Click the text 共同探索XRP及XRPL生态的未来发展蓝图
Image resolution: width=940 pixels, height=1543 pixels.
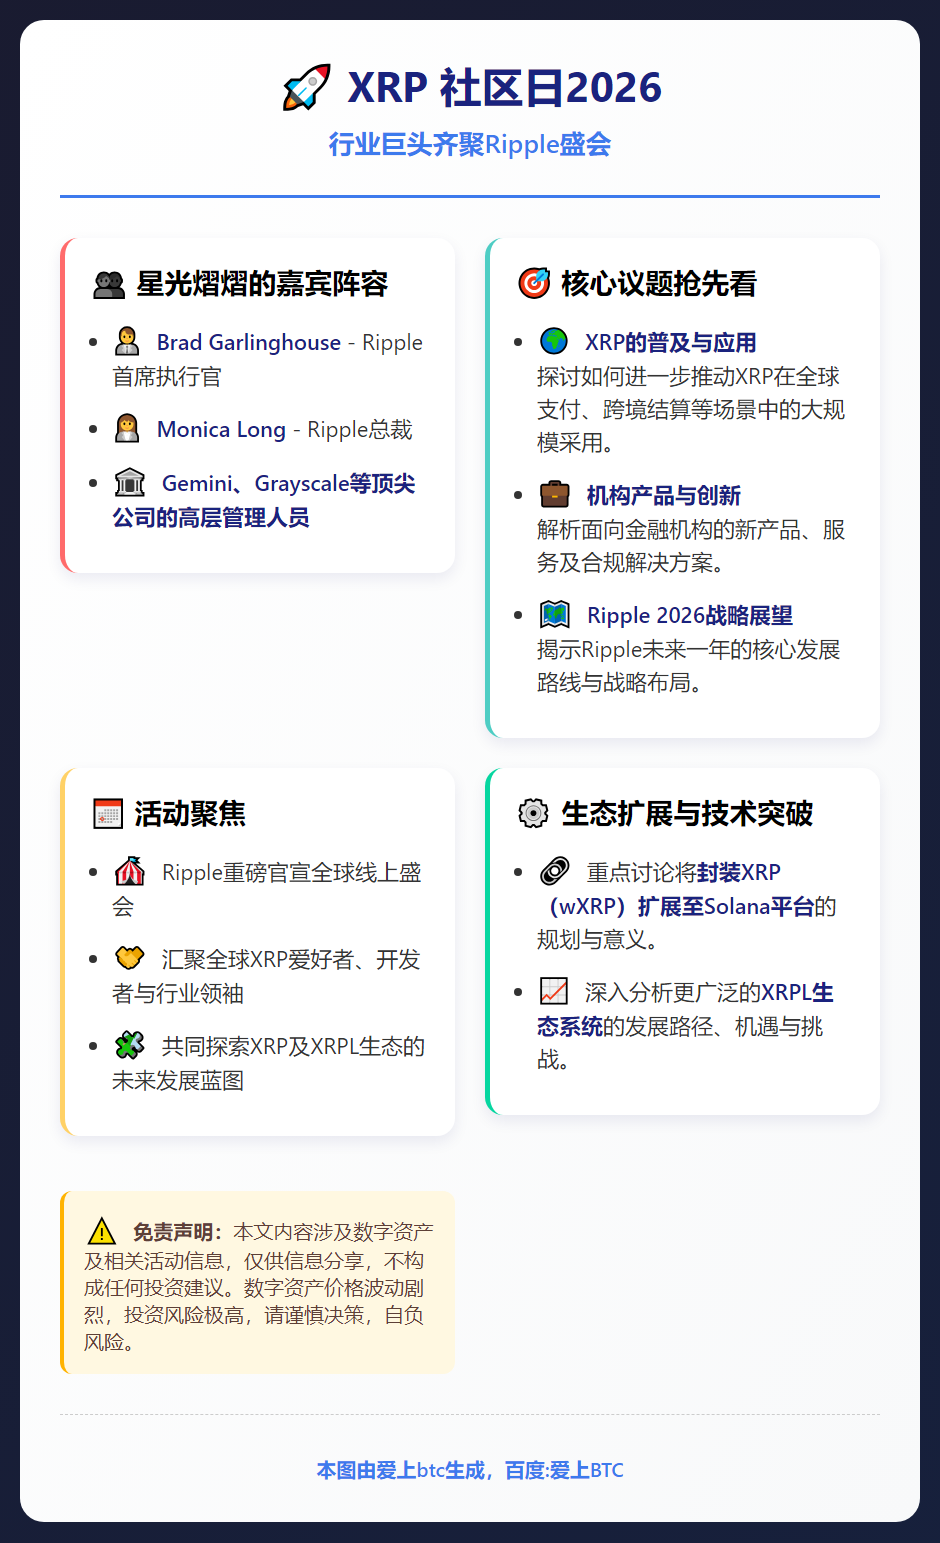point(269,1063)
